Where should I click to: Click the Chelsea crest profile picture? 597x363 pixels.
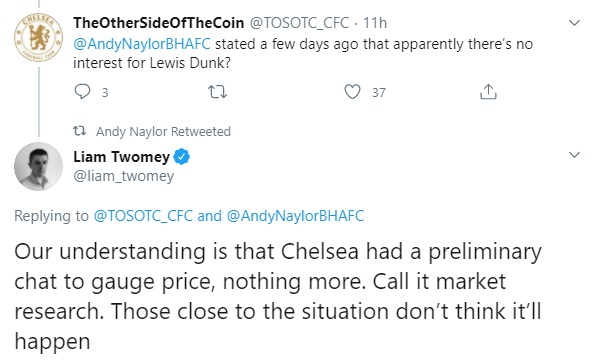(x=38, y=37)
